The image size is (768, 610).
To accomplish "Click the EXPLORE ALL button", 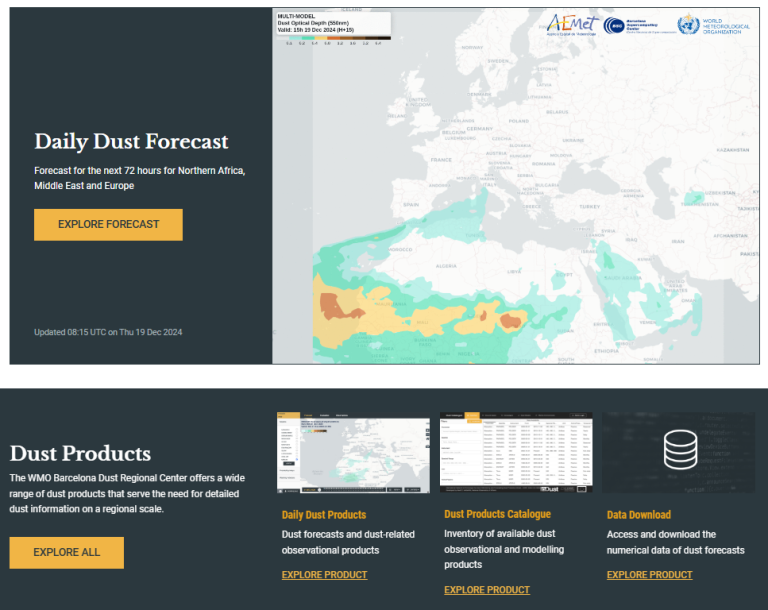I will click(x=67, y=553).
